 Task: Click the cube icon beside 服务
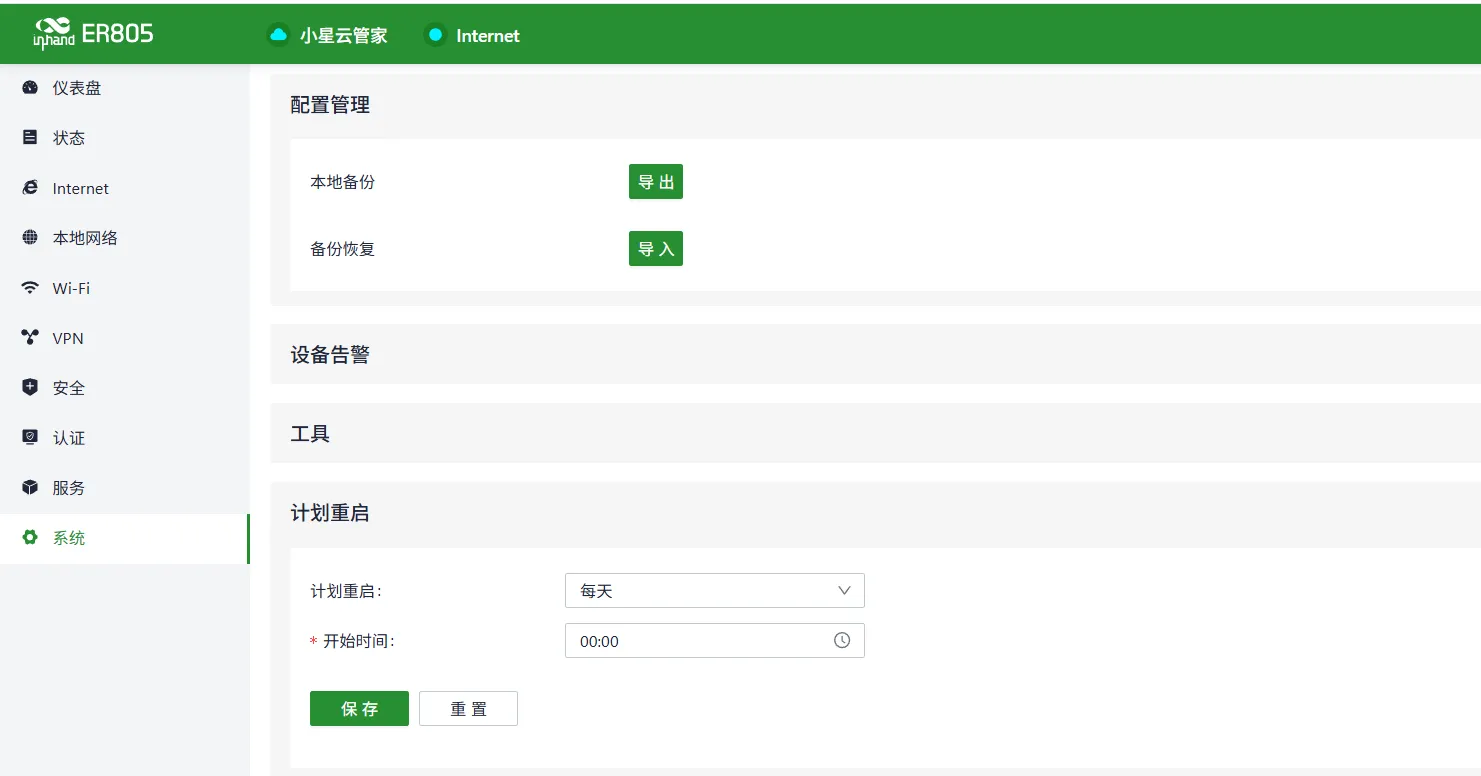(30, 488)
